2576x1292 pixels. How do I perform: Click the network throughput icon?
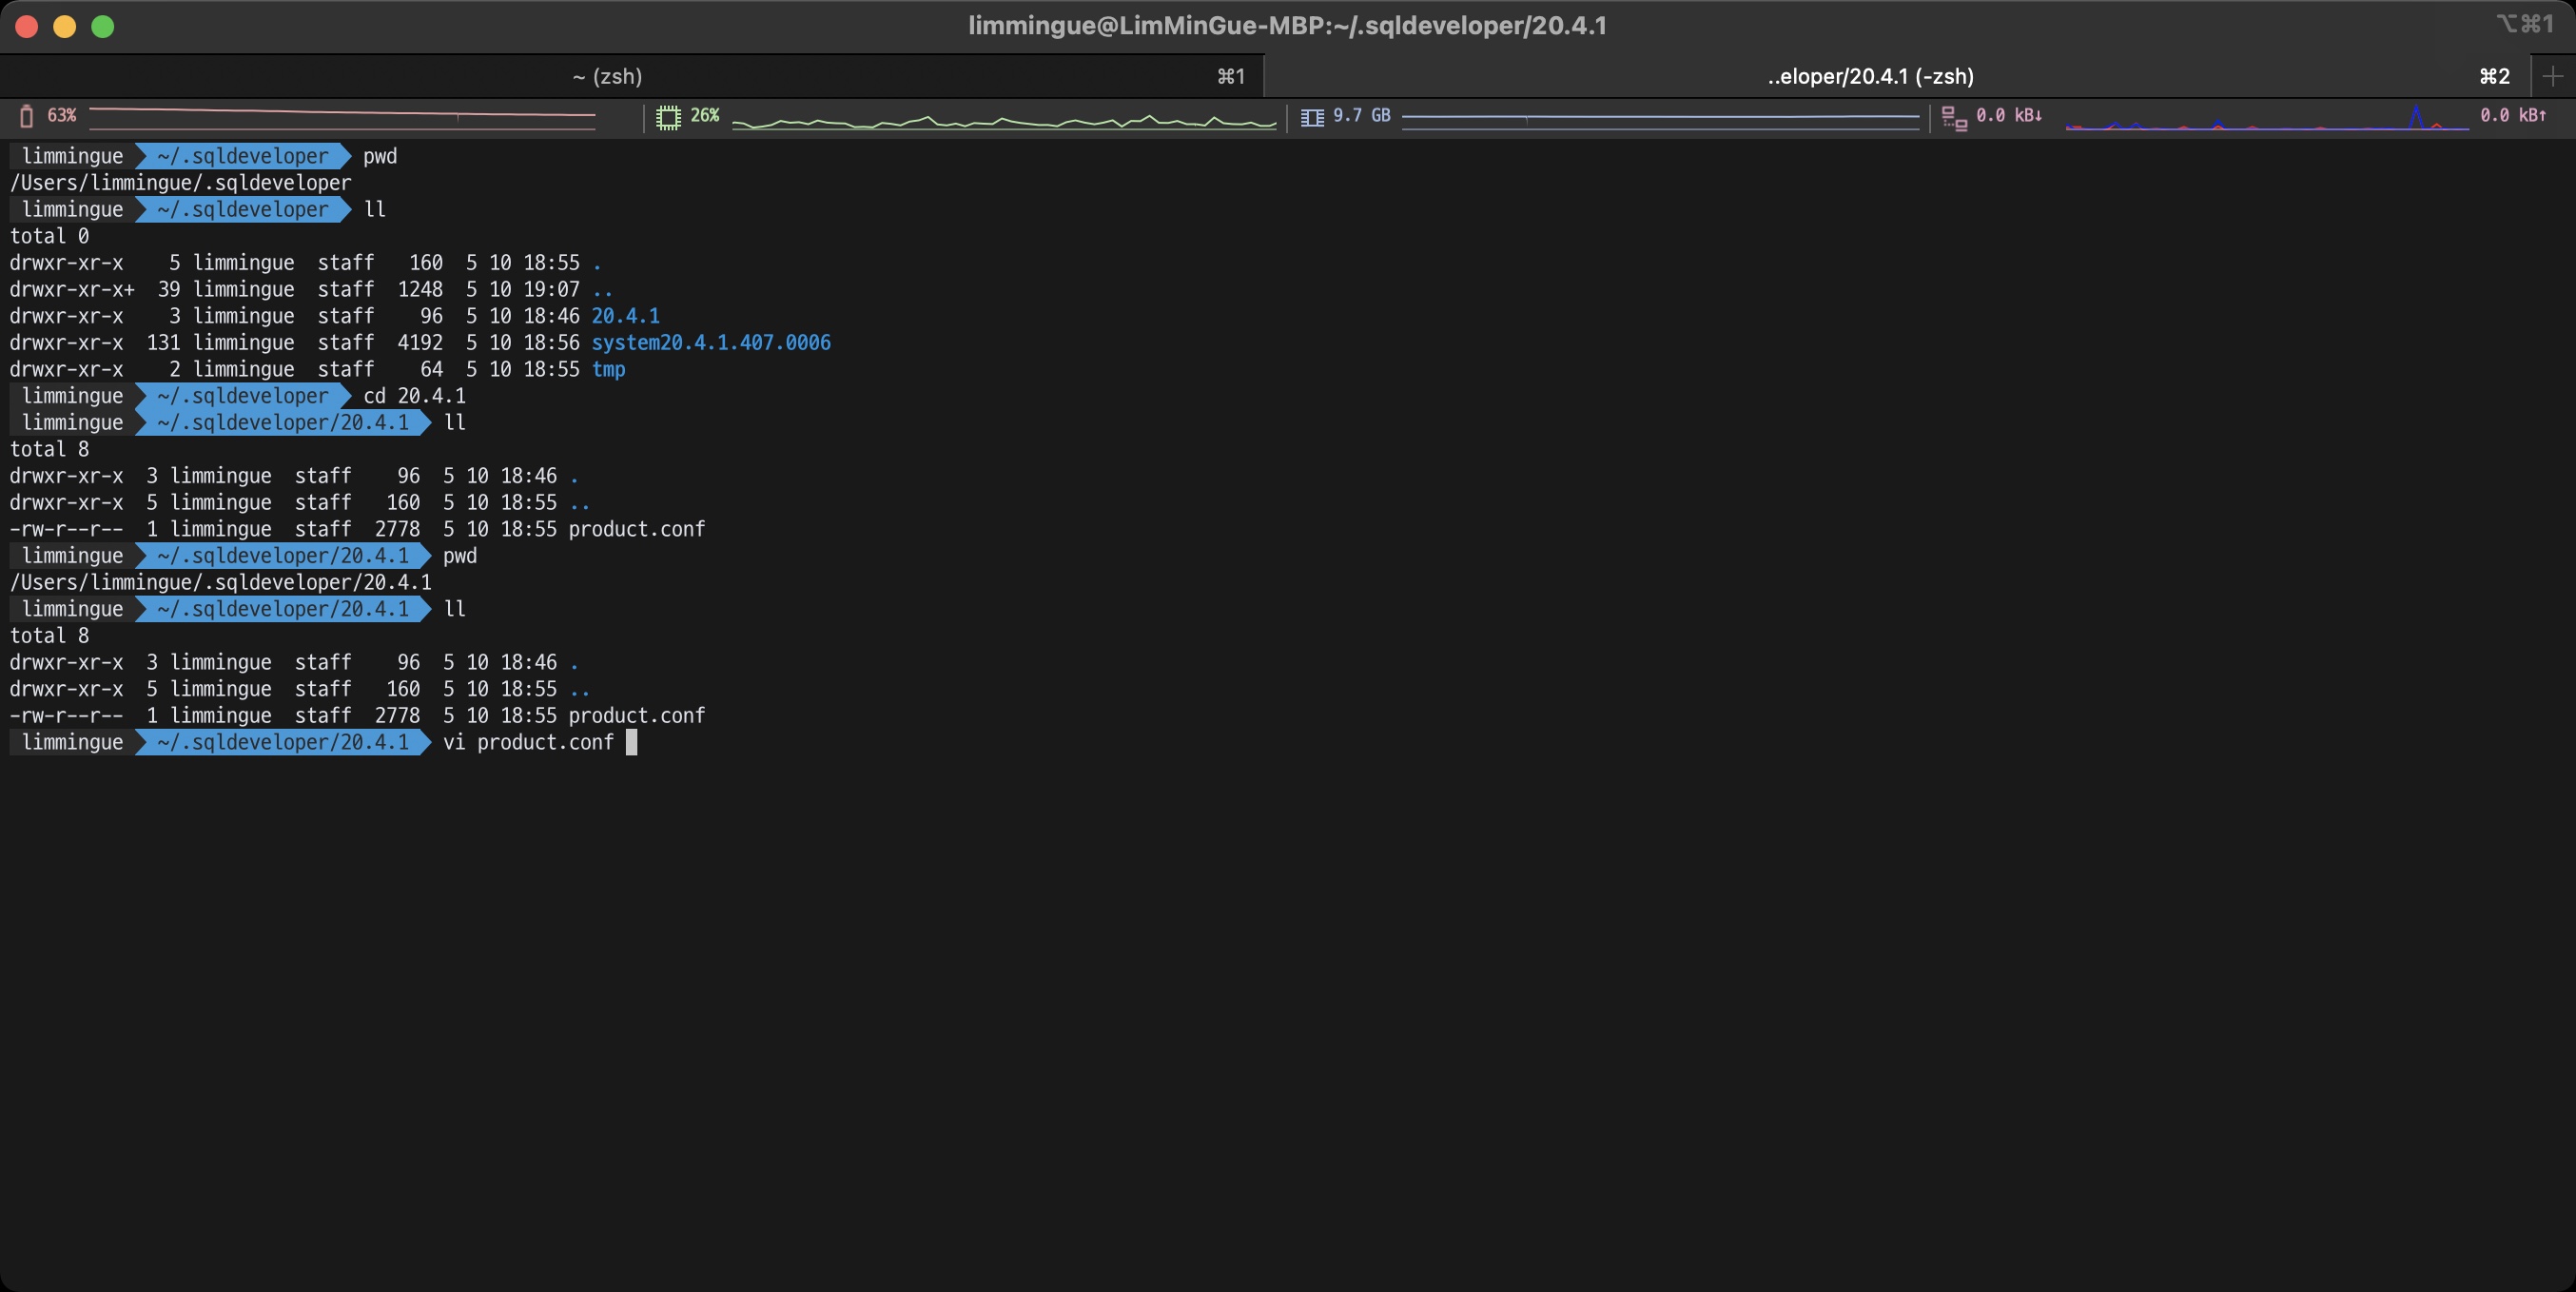pyautogui.click(x=1954, y=118)
